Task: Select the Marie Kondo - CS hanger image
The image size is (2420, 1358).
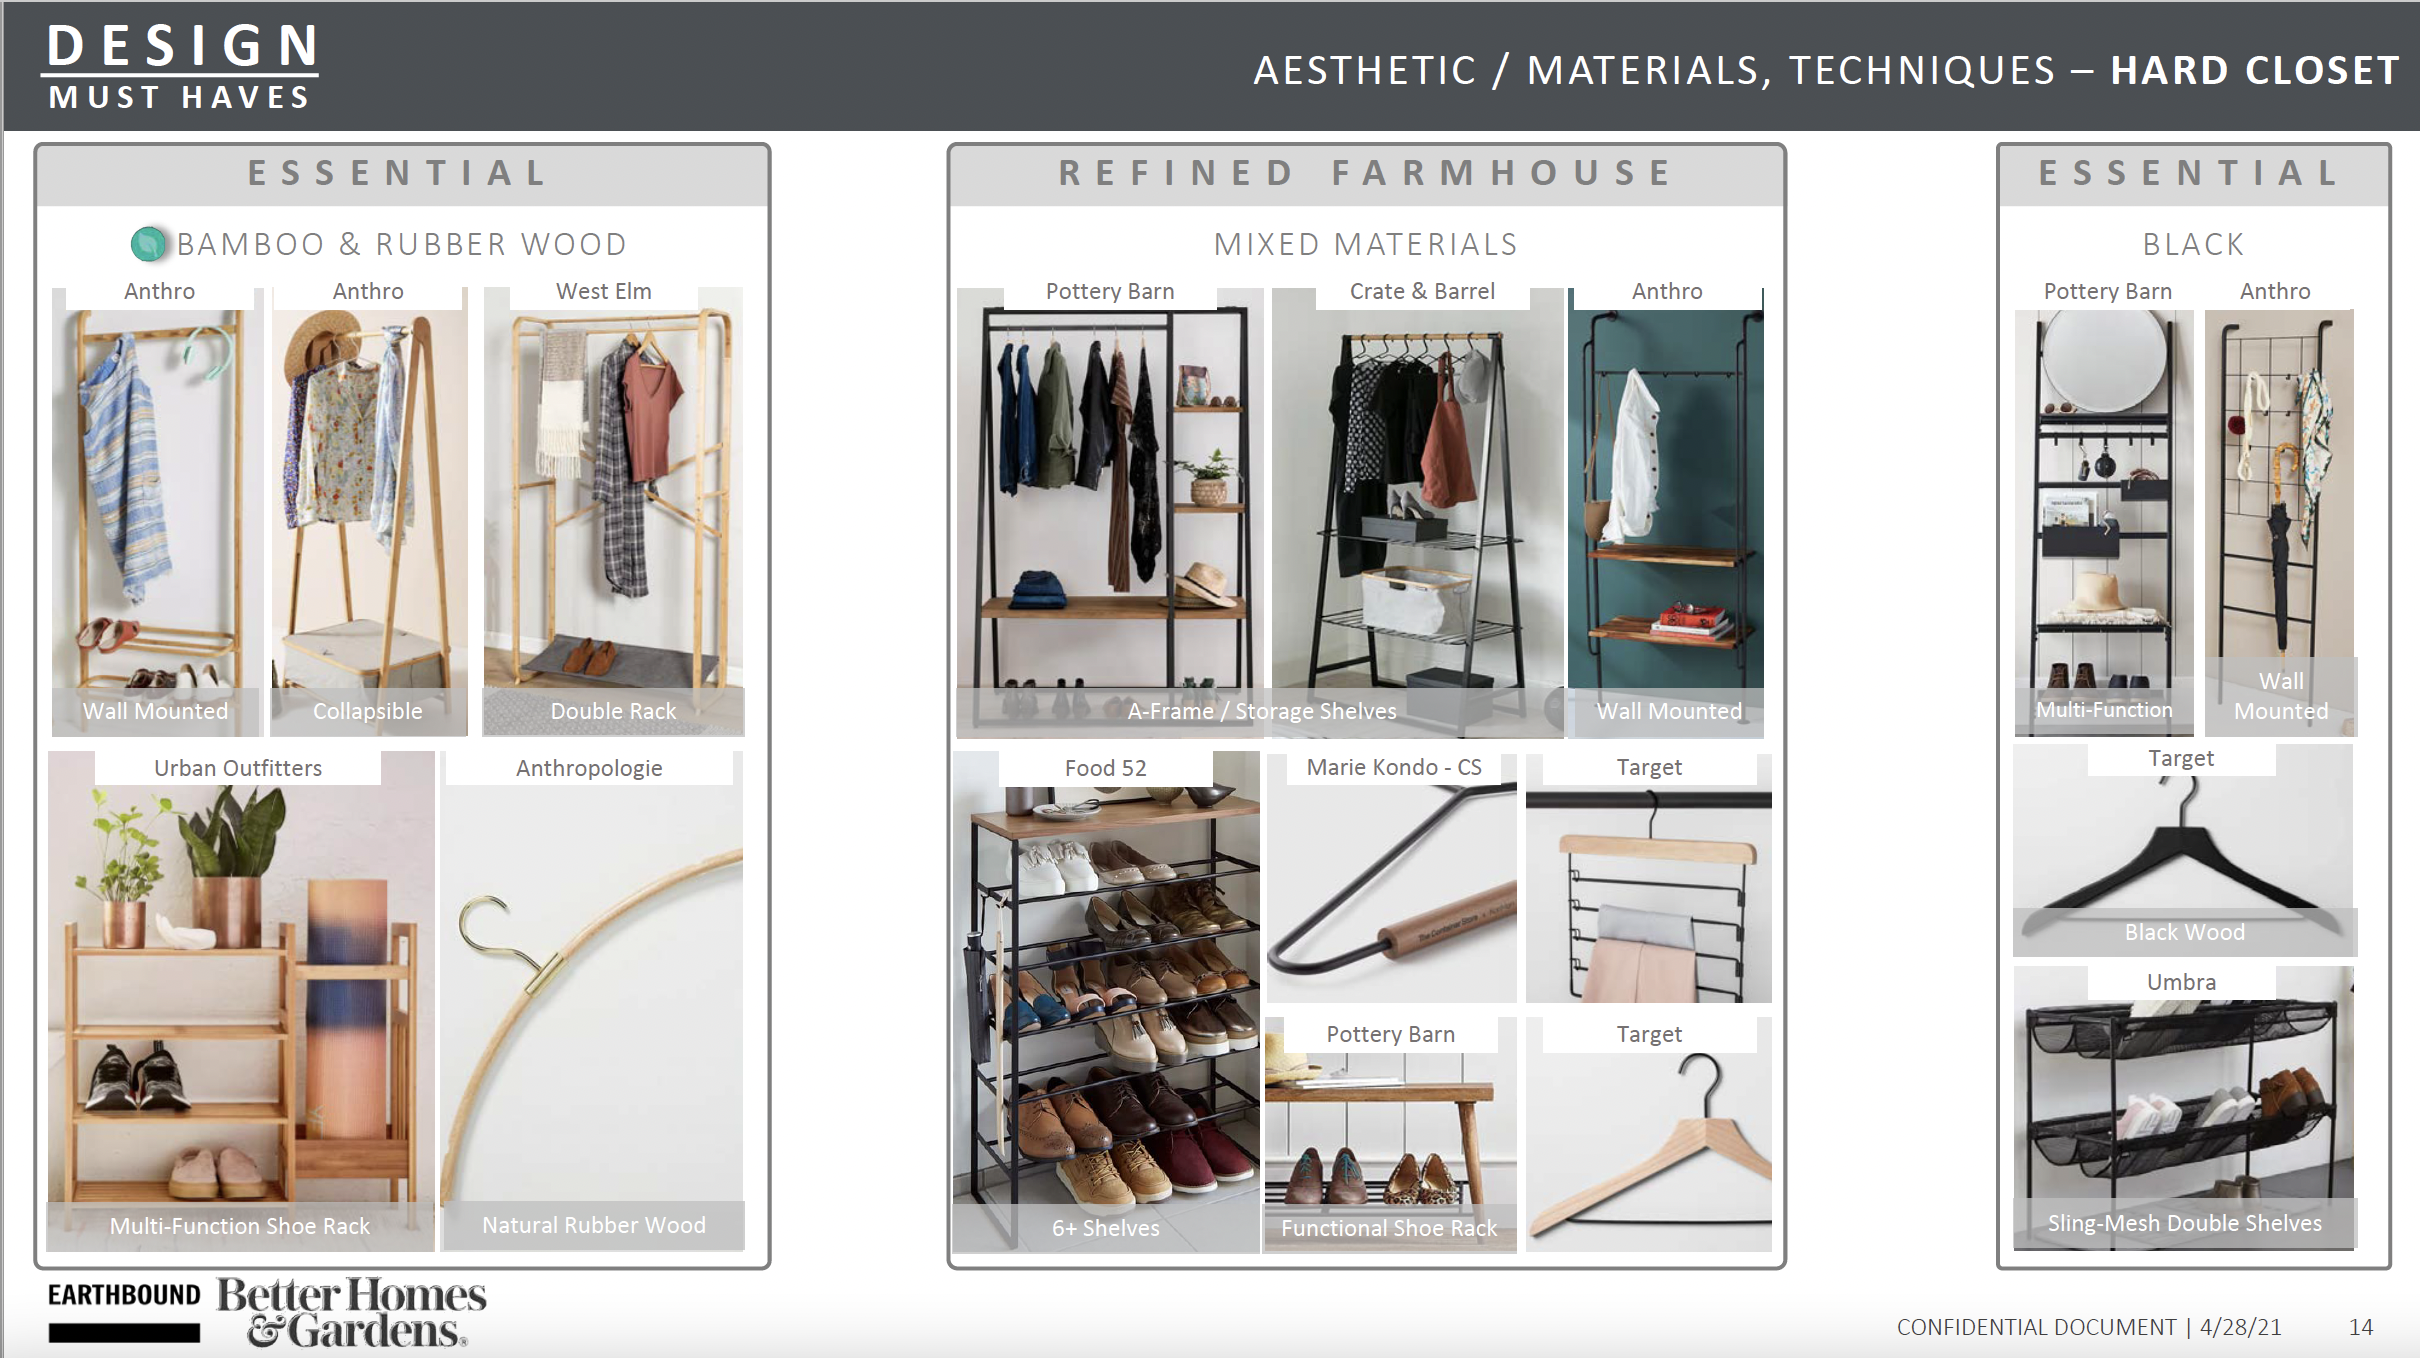Action: click(x=1392, y=878)
